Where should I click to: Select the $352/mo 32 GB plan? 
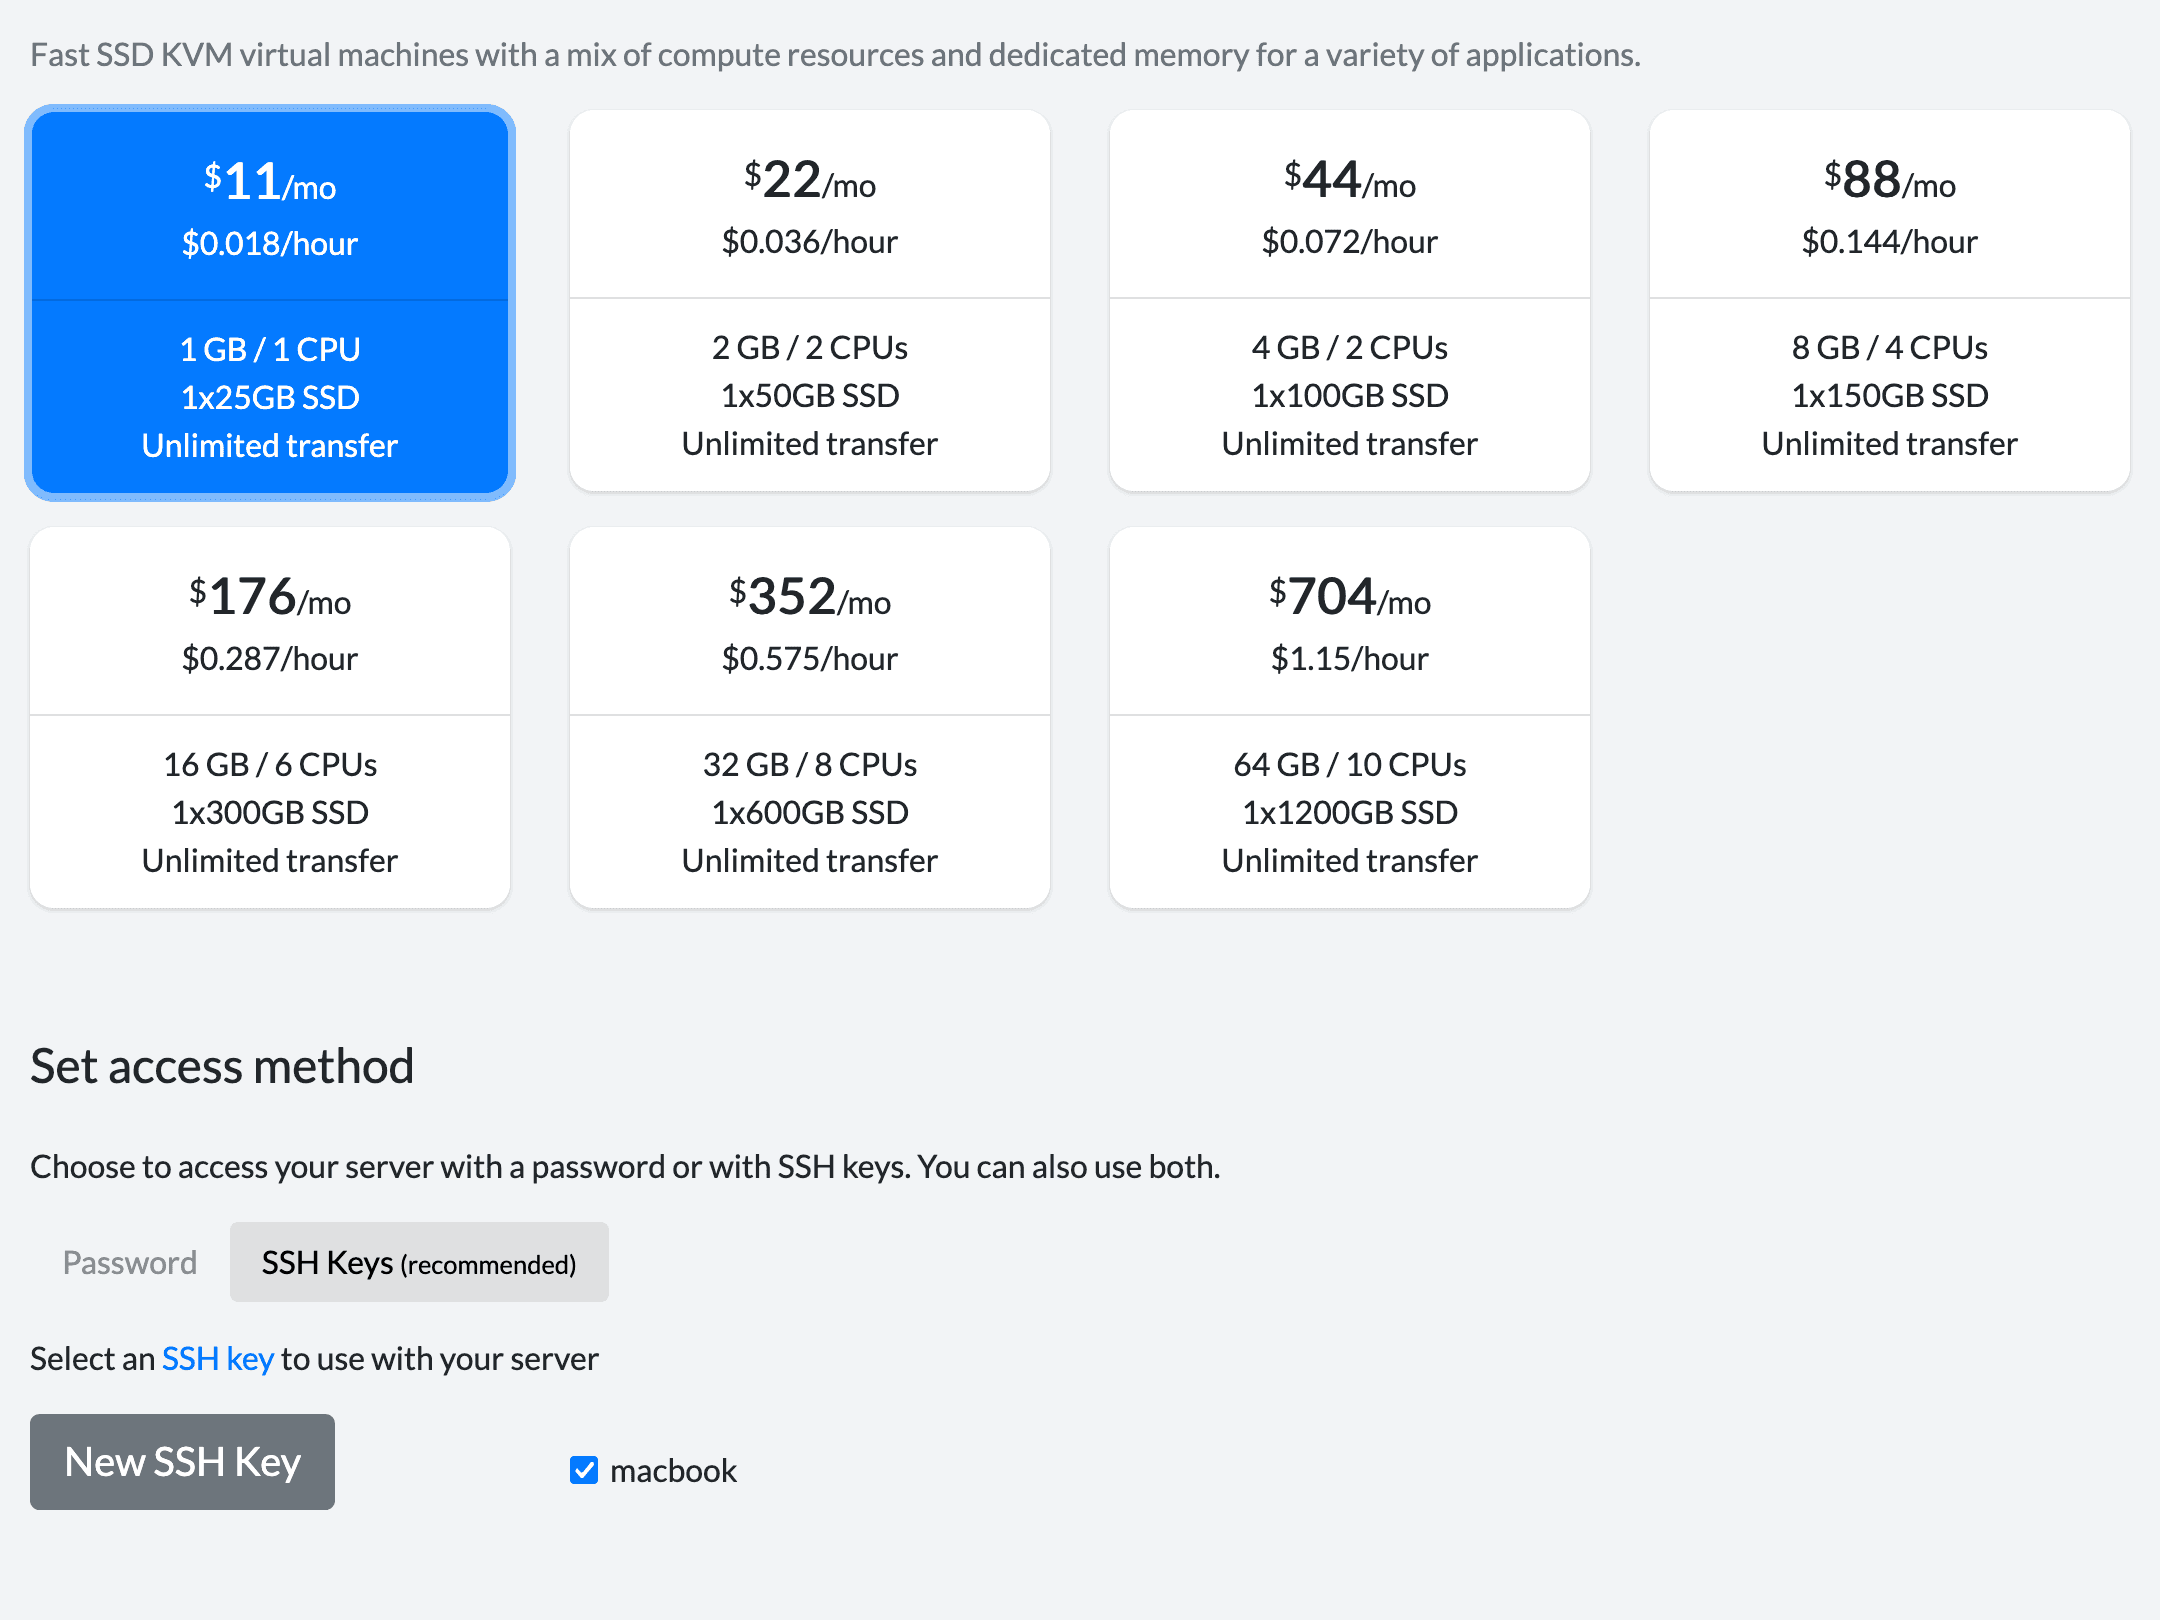[810, 717]
